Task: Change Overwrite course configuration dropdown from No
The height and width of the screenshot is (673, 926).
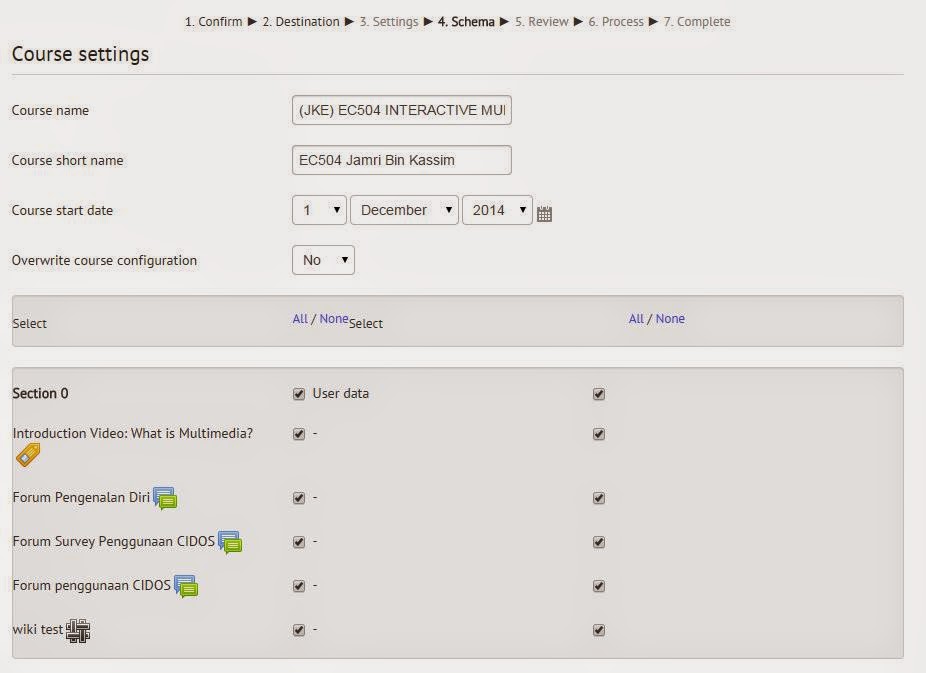Action: (x=322, y=260)
